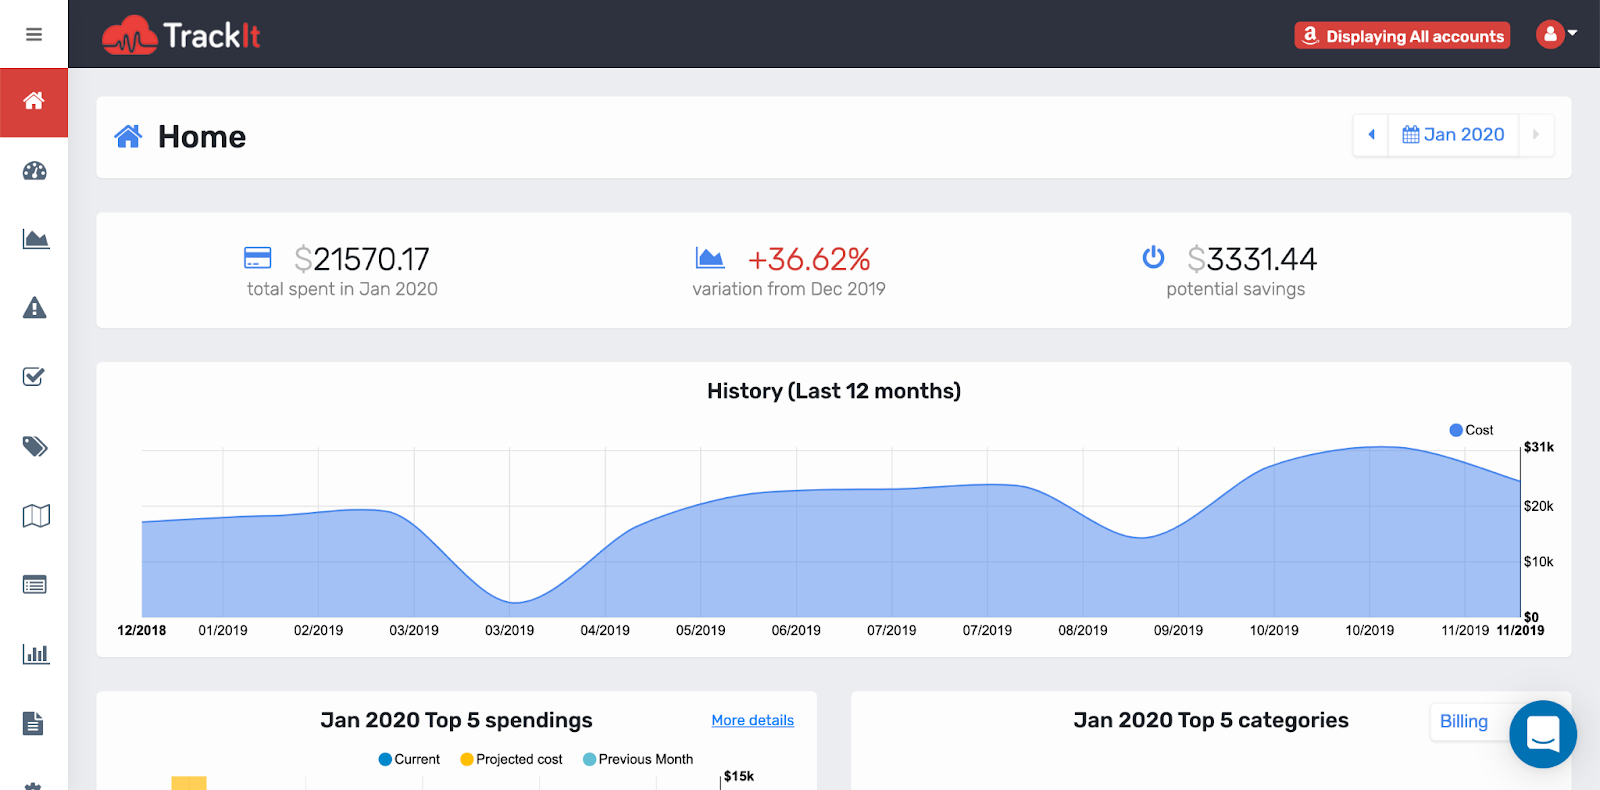
Task: Toggle the Projected cost legend item
Action: (511, 759)
